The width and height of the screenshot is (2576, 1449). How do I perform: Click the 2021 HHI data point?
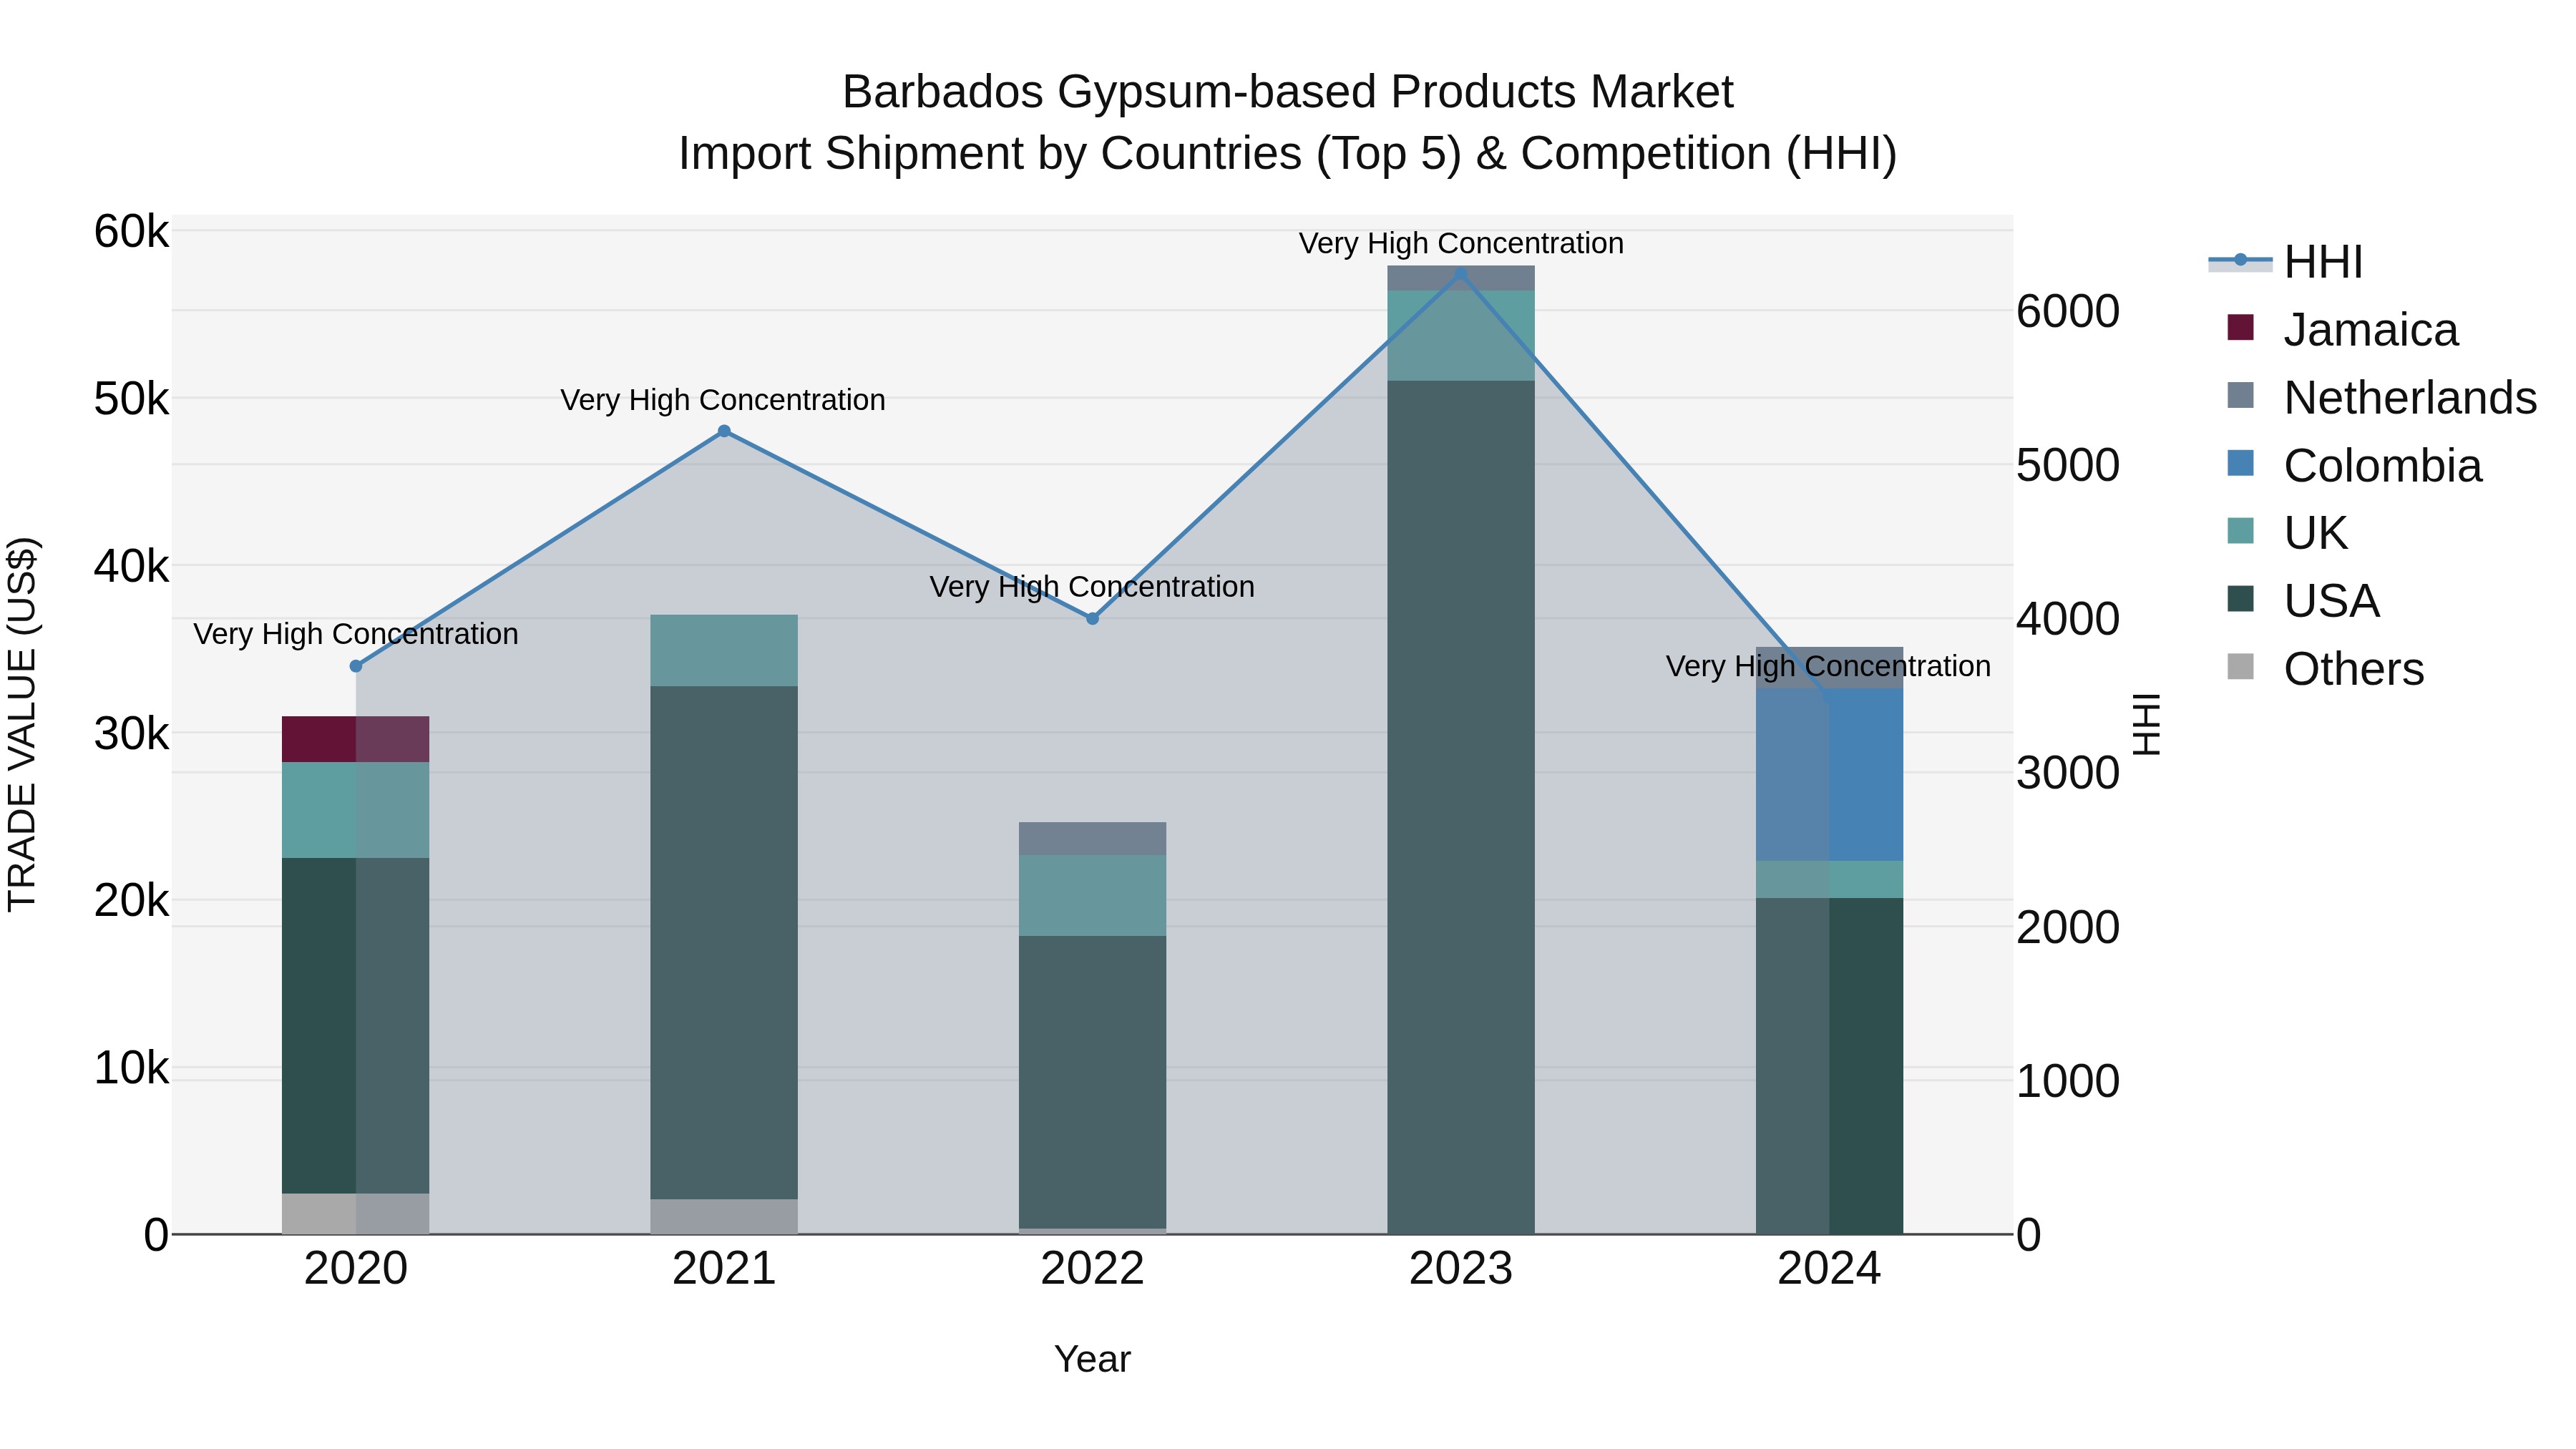[x=724, y=432]
